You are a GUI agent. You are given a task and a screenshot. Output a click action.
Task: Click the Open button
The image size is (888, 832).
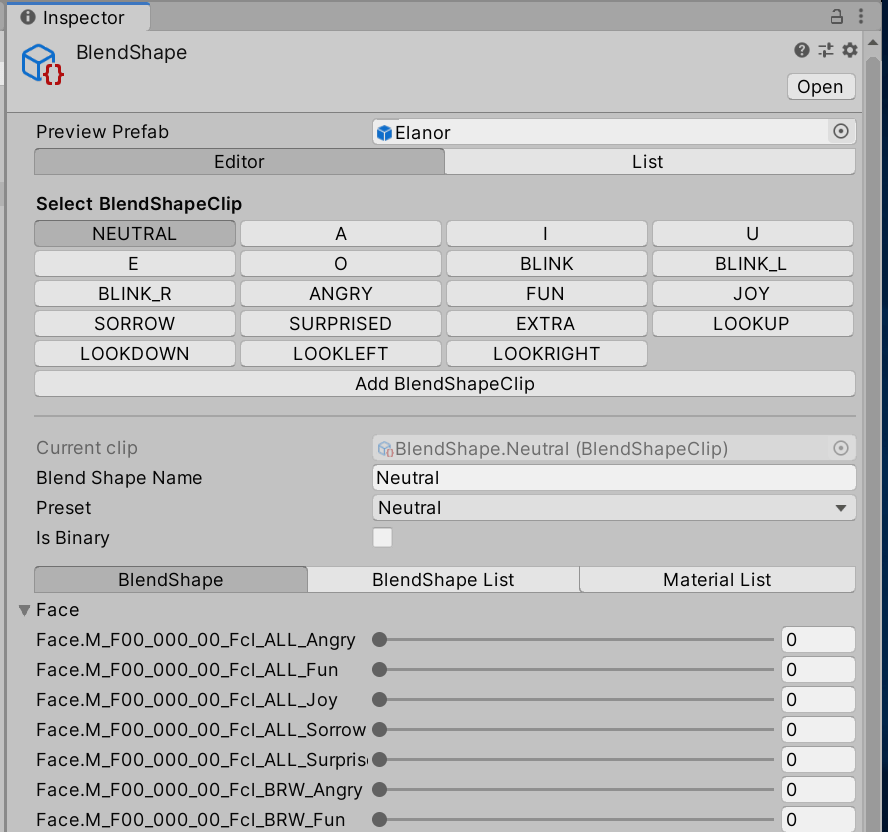coord(820,87)
